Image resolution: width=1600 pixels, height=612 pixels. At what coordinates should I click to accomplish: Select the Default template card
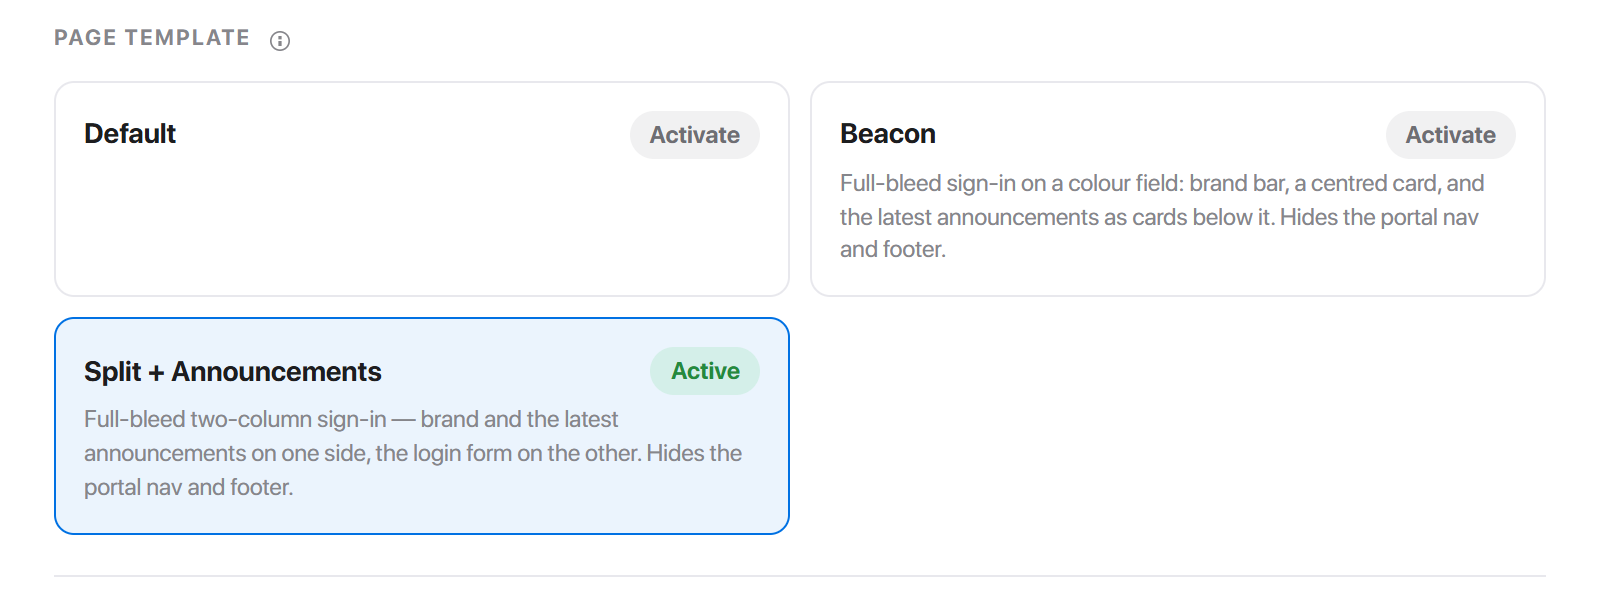[x=422, y=189]
